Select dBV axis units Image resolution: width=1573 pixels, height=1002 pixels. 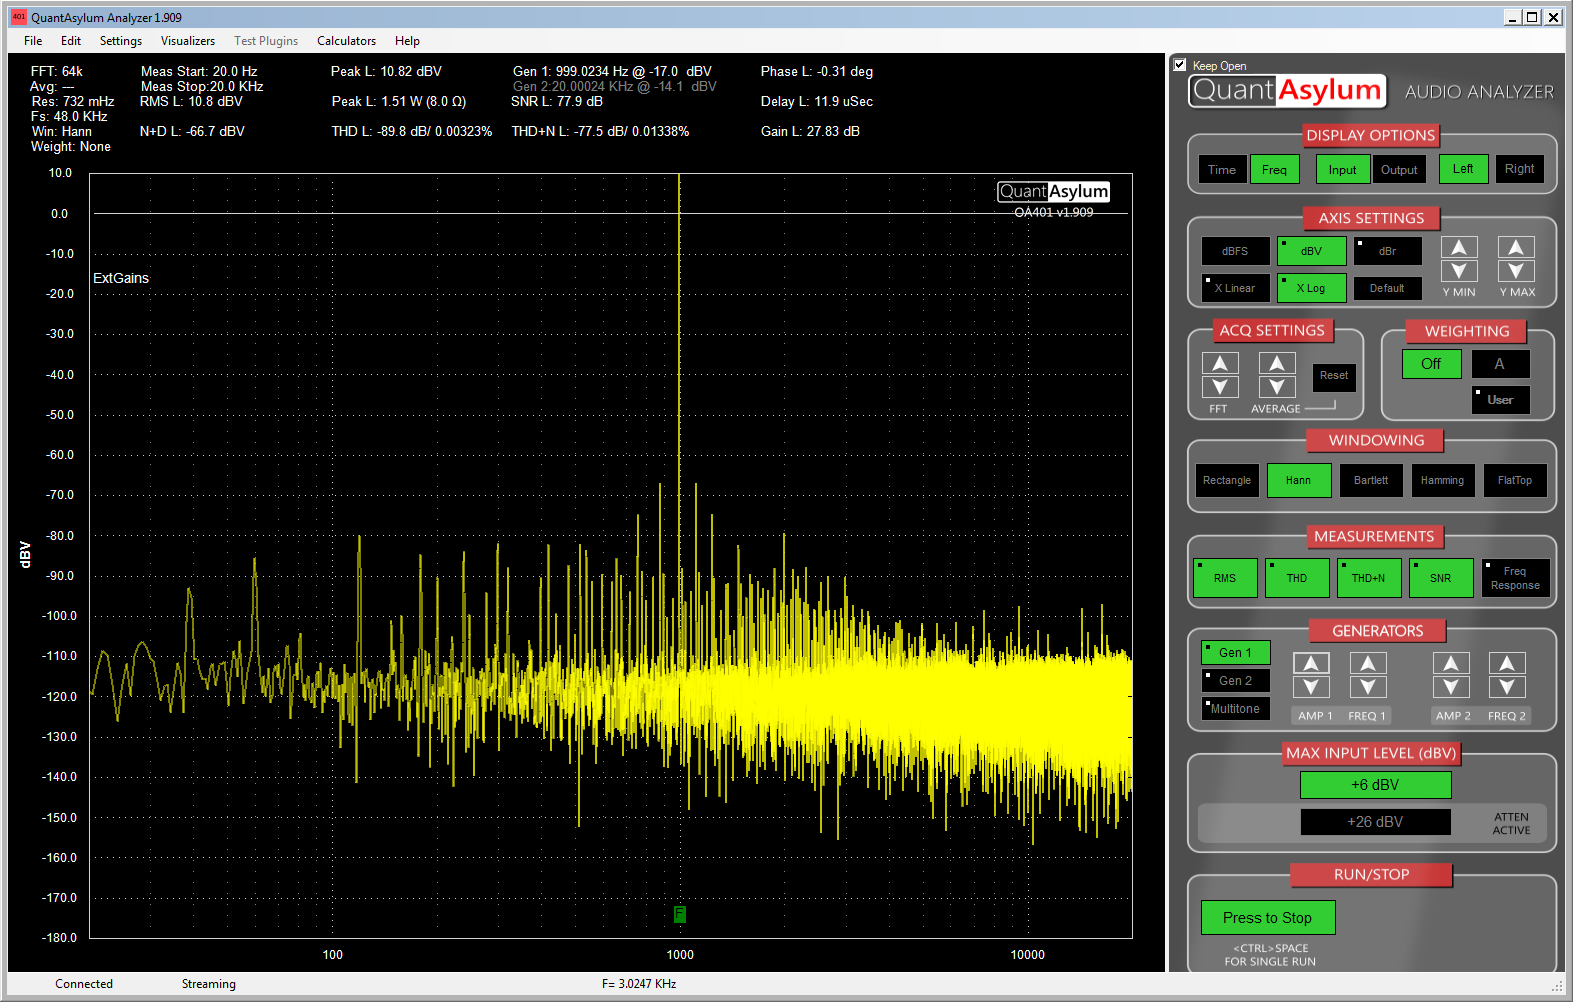[x=1311, y=251]
